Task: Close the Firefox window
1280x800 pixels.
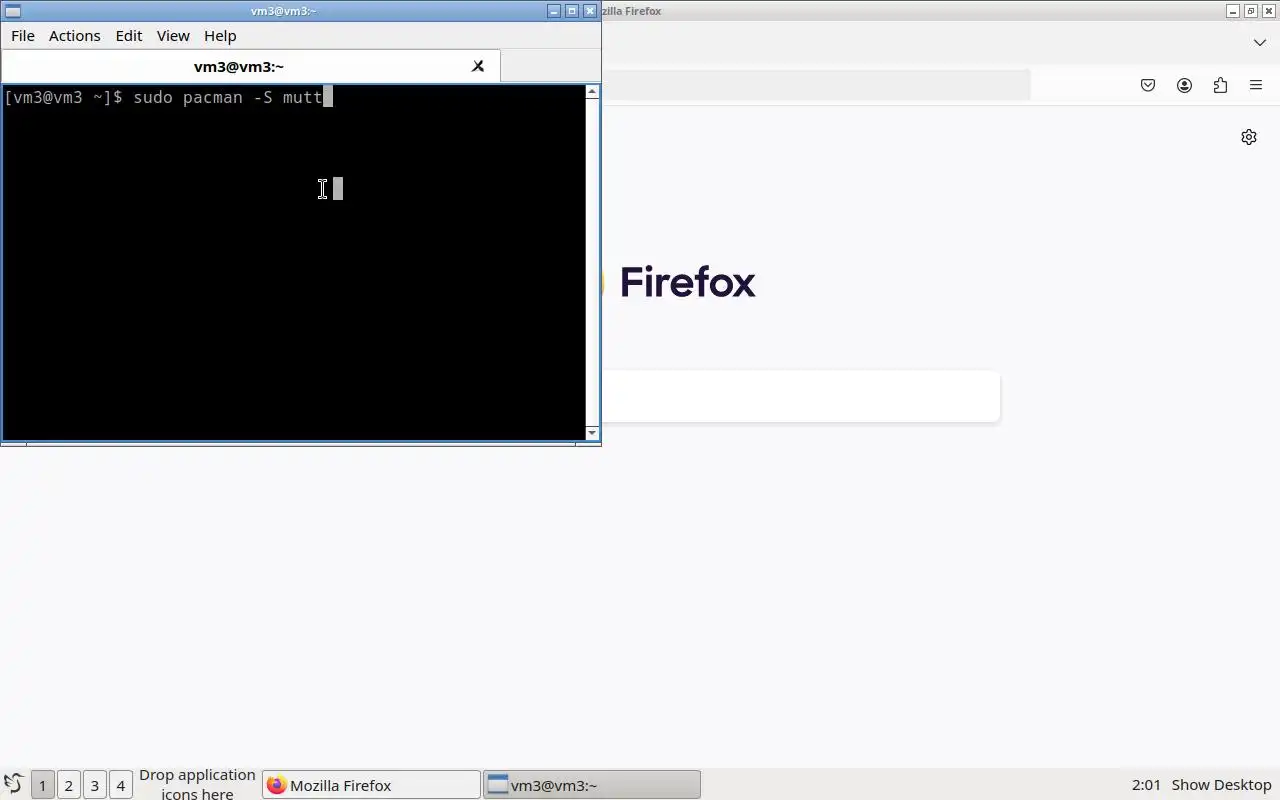Action: click(x=1269, y=11)
